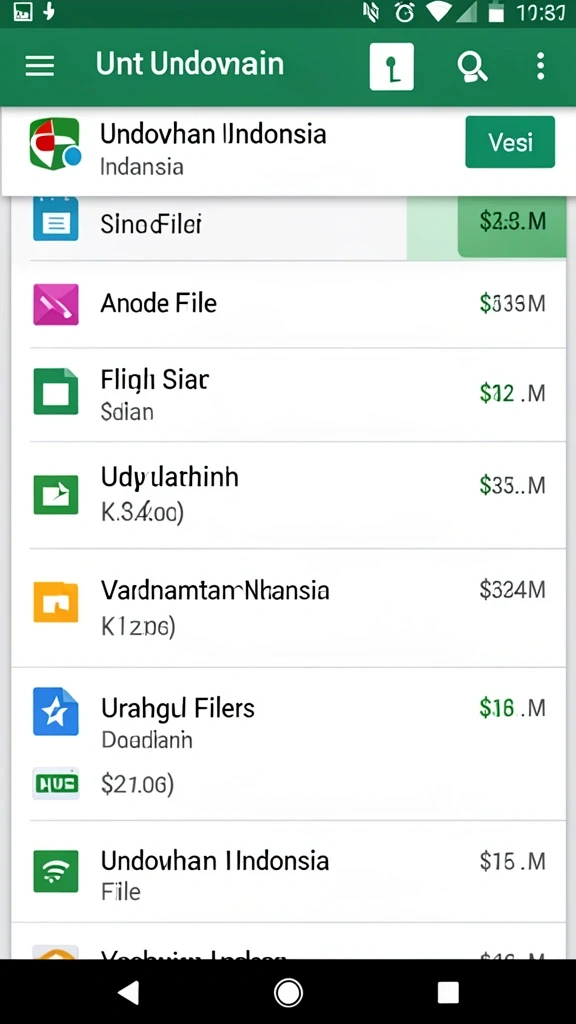Select the blue SinoFilei document icon
The height and width of the screenshot is (1024, 576).
point(56,220)
